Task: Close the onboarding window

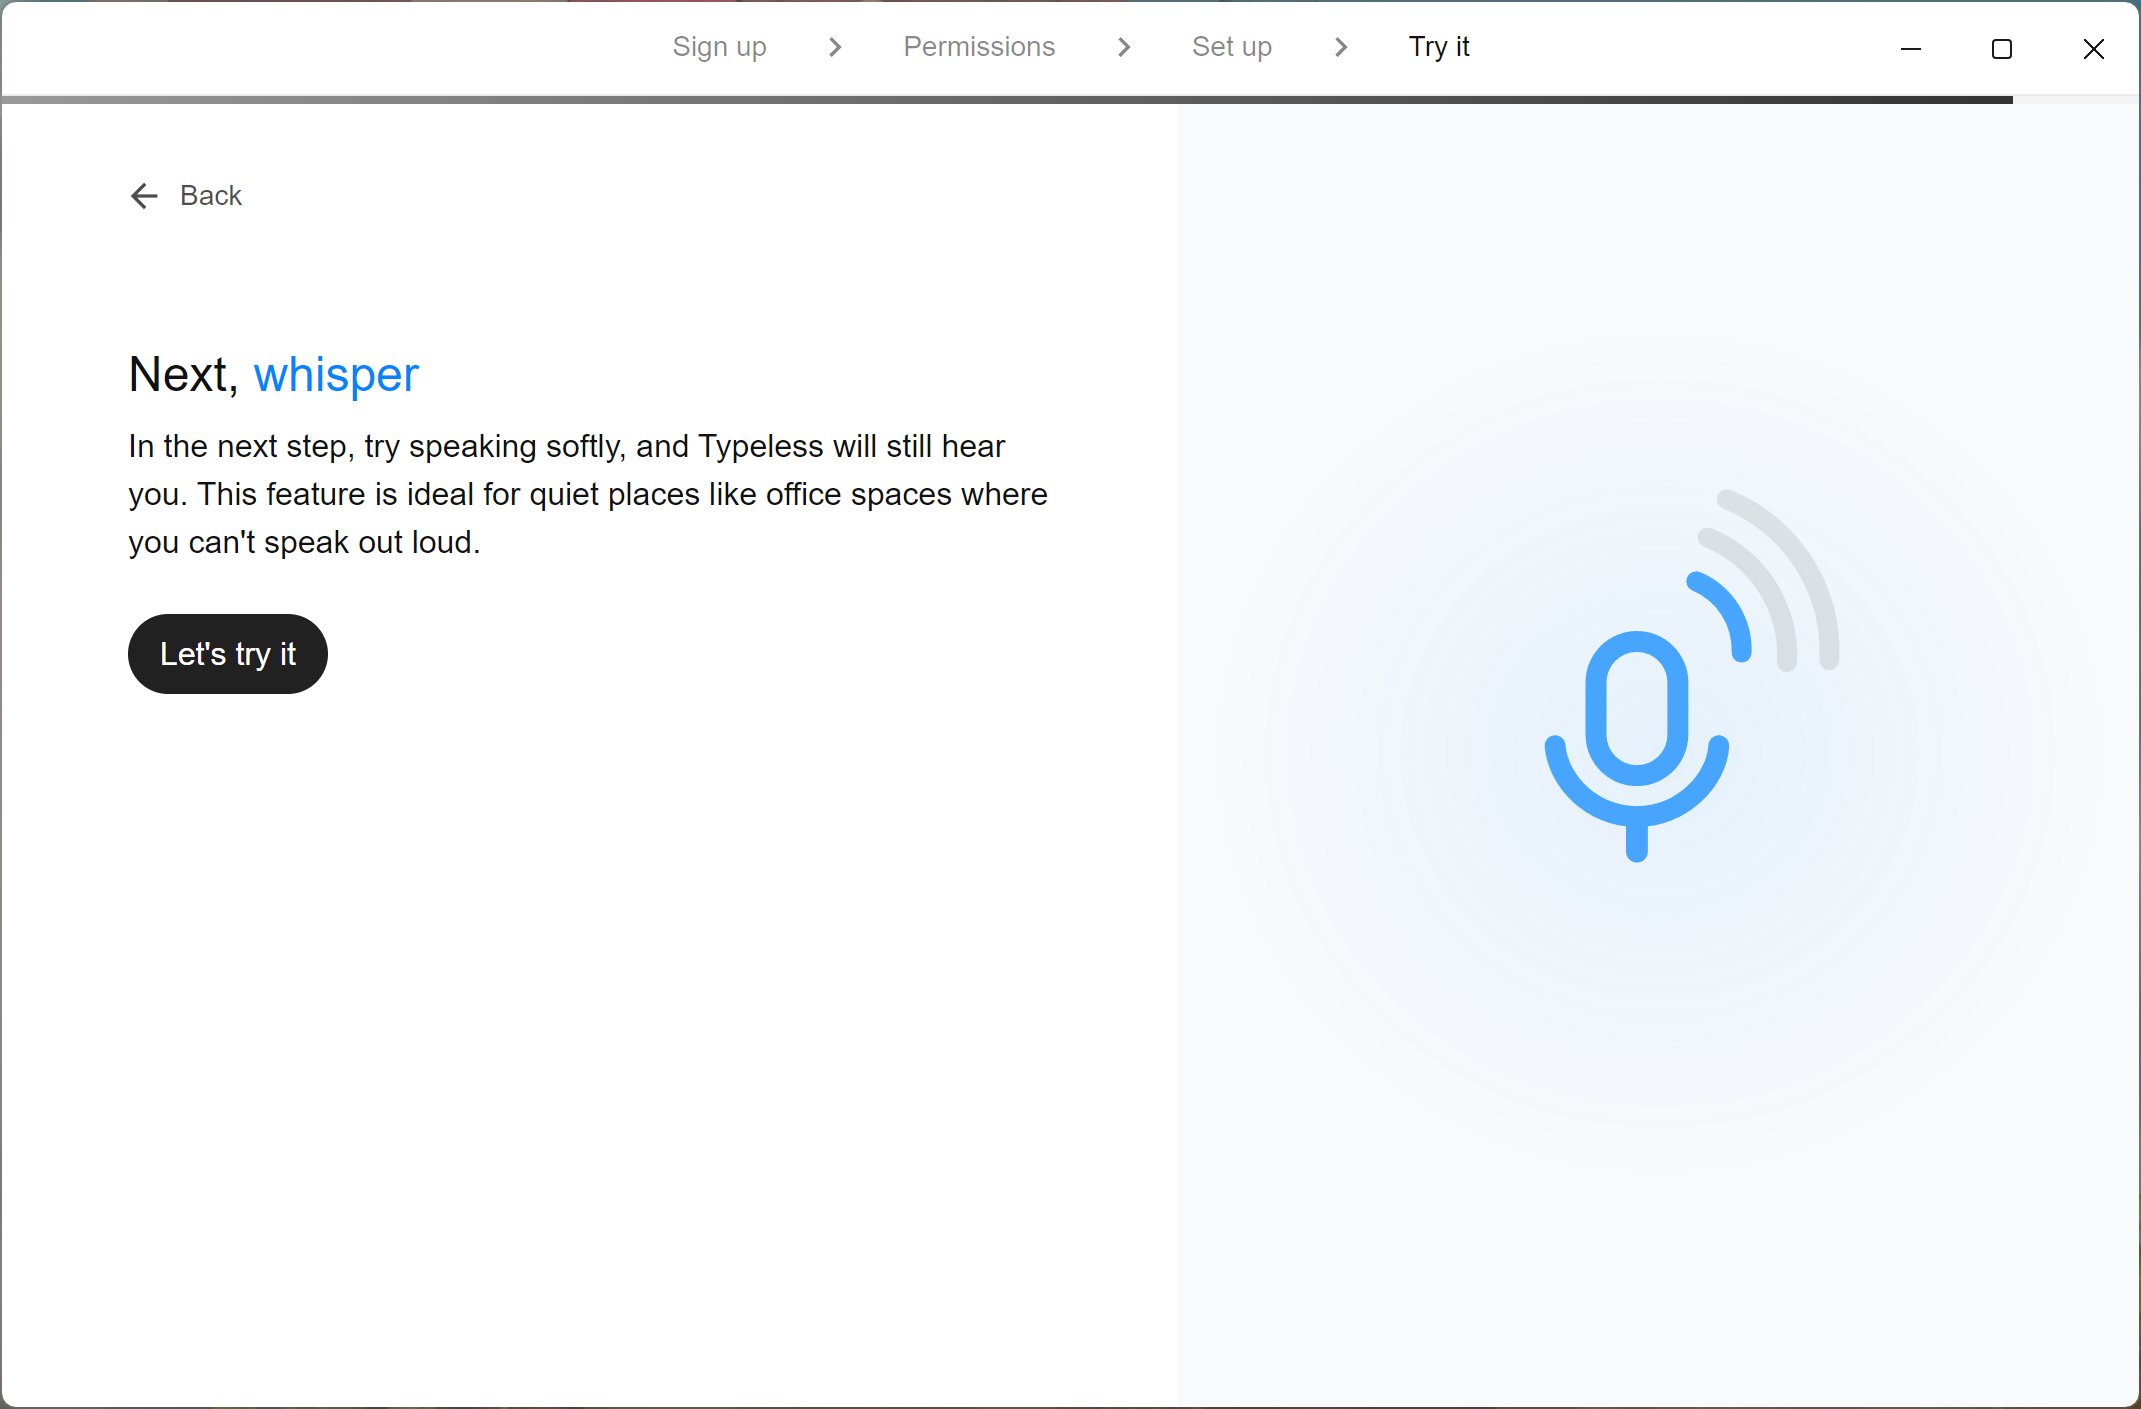Action: pyautogui.click(x=2093, y=49)
